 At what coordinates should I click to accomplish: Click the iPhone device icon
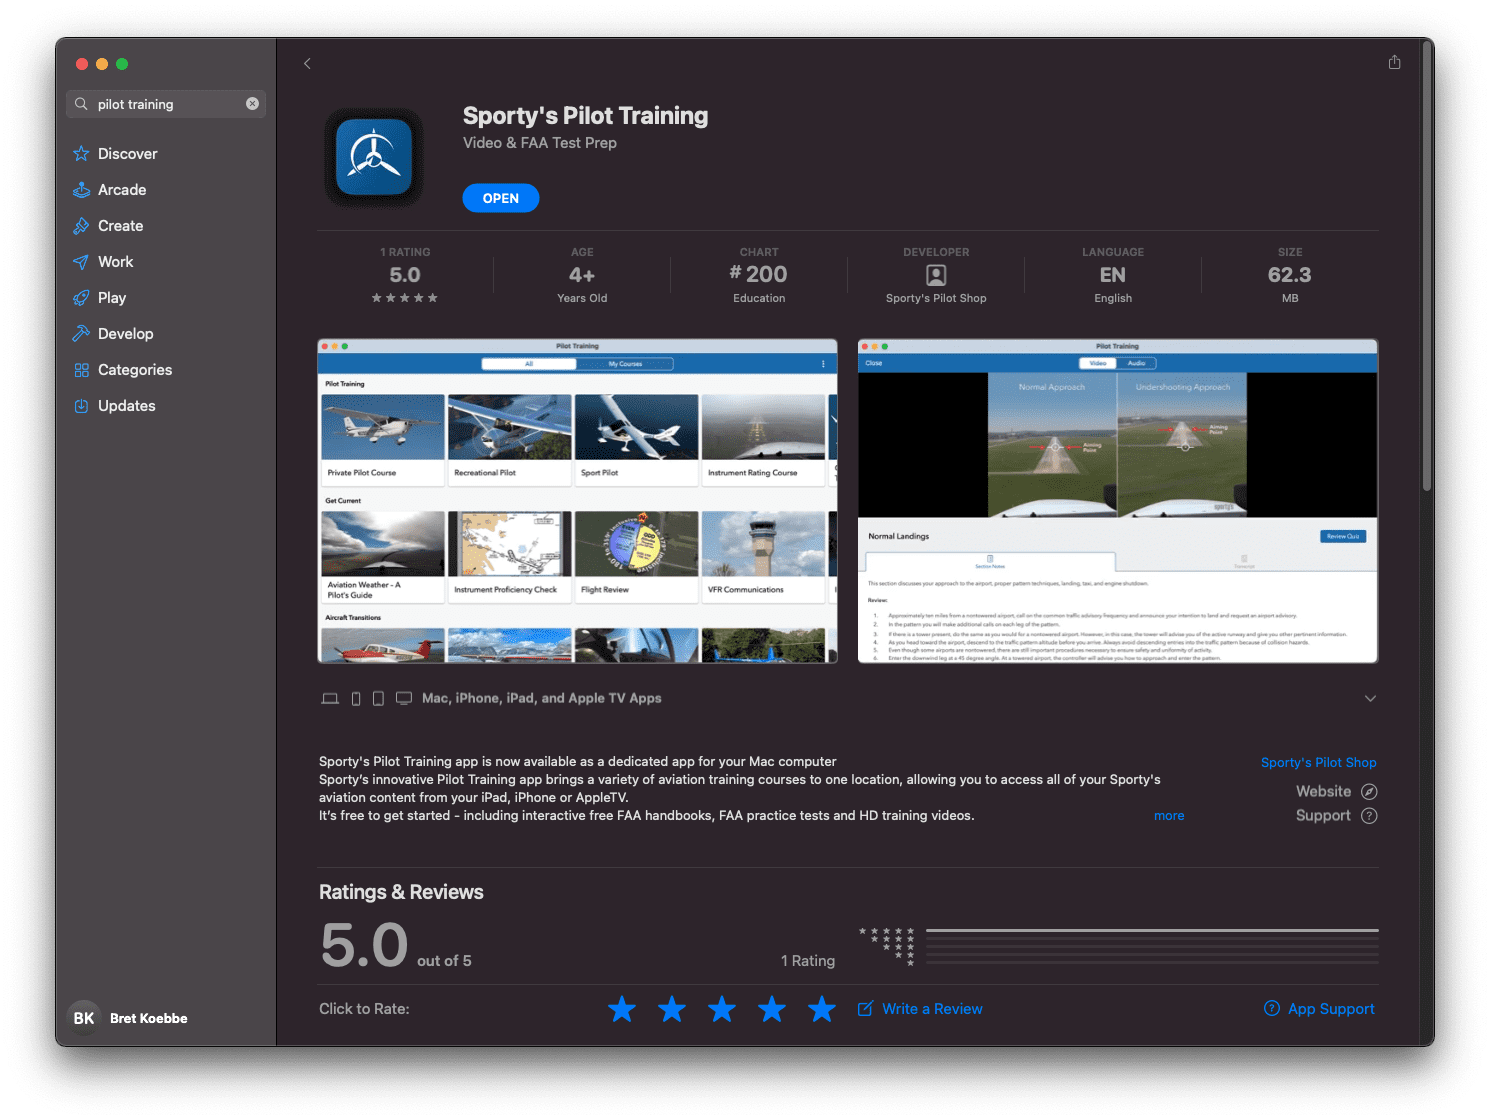356,698
